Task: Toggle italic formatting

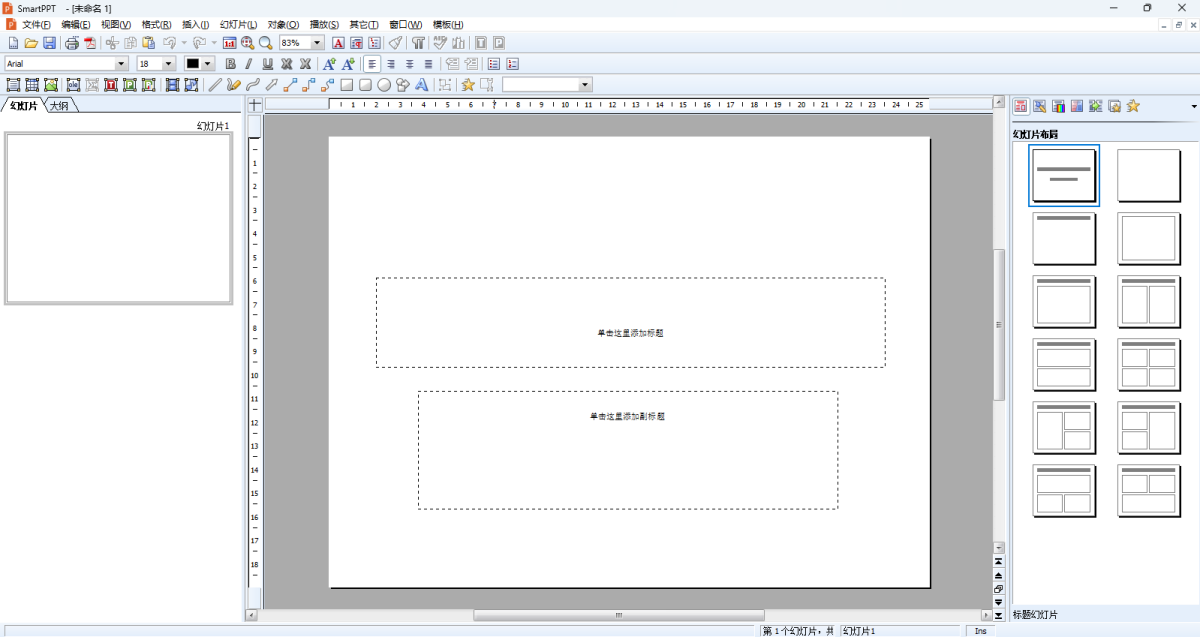Action: 248,63
